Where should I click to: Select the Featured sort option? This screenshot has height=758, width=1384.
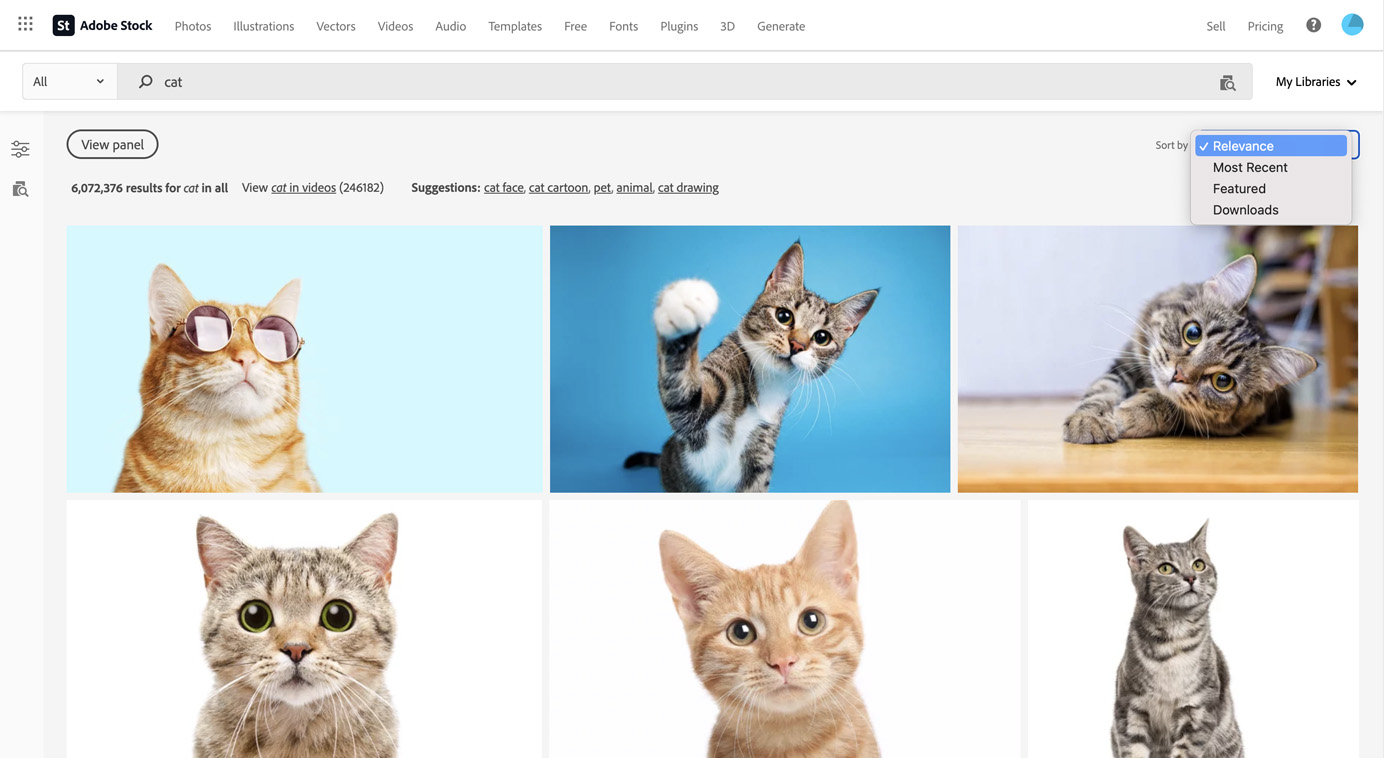click(1239, 189)
